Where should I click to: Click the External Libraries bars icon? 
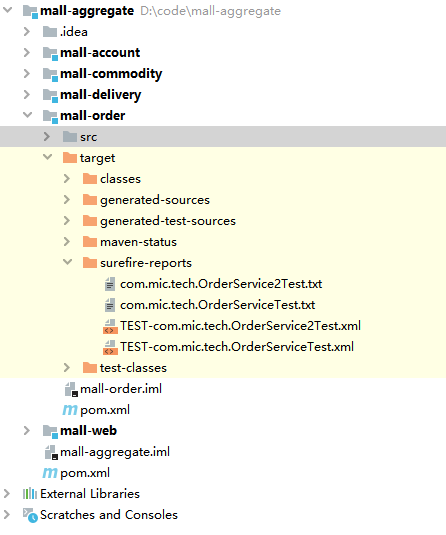(30, 493)
